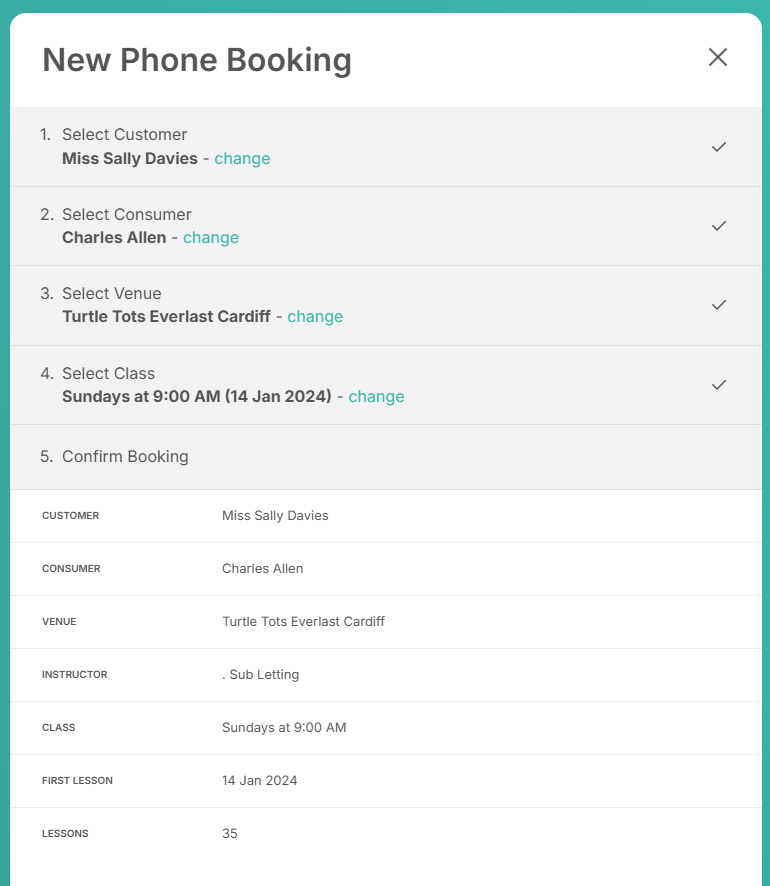Click the New Phone Booking title

(197, 60)
